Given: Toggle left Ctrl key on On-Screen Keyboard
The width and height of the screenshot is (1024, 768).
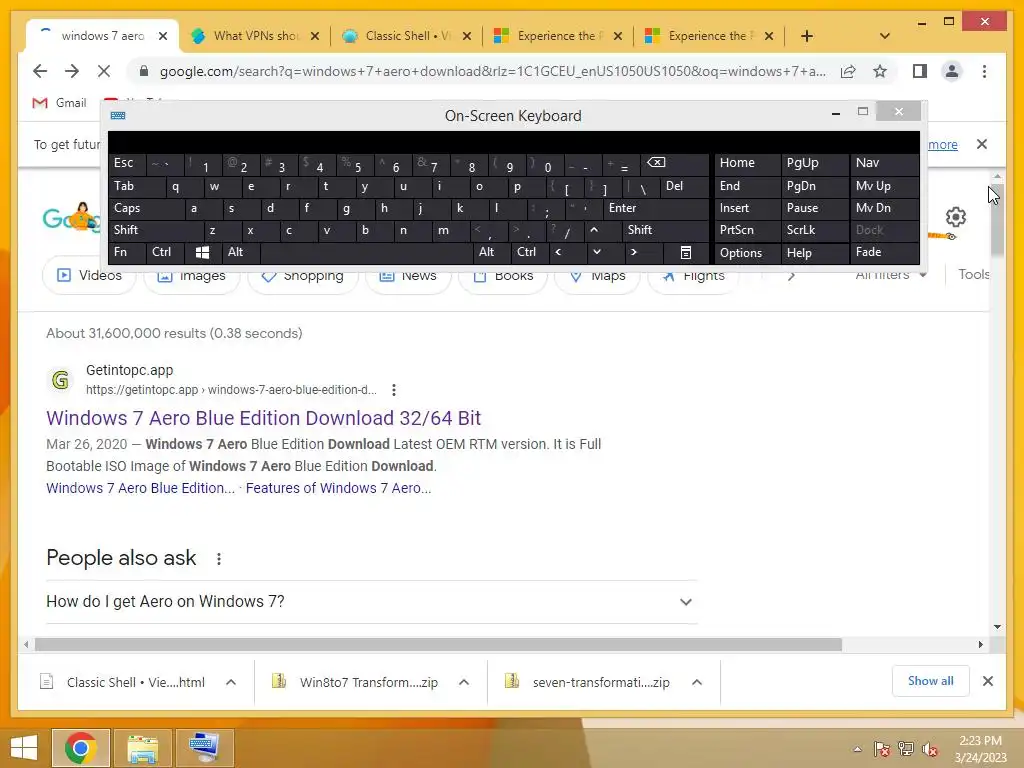Looking at the screenshot, I should [165, 252].
